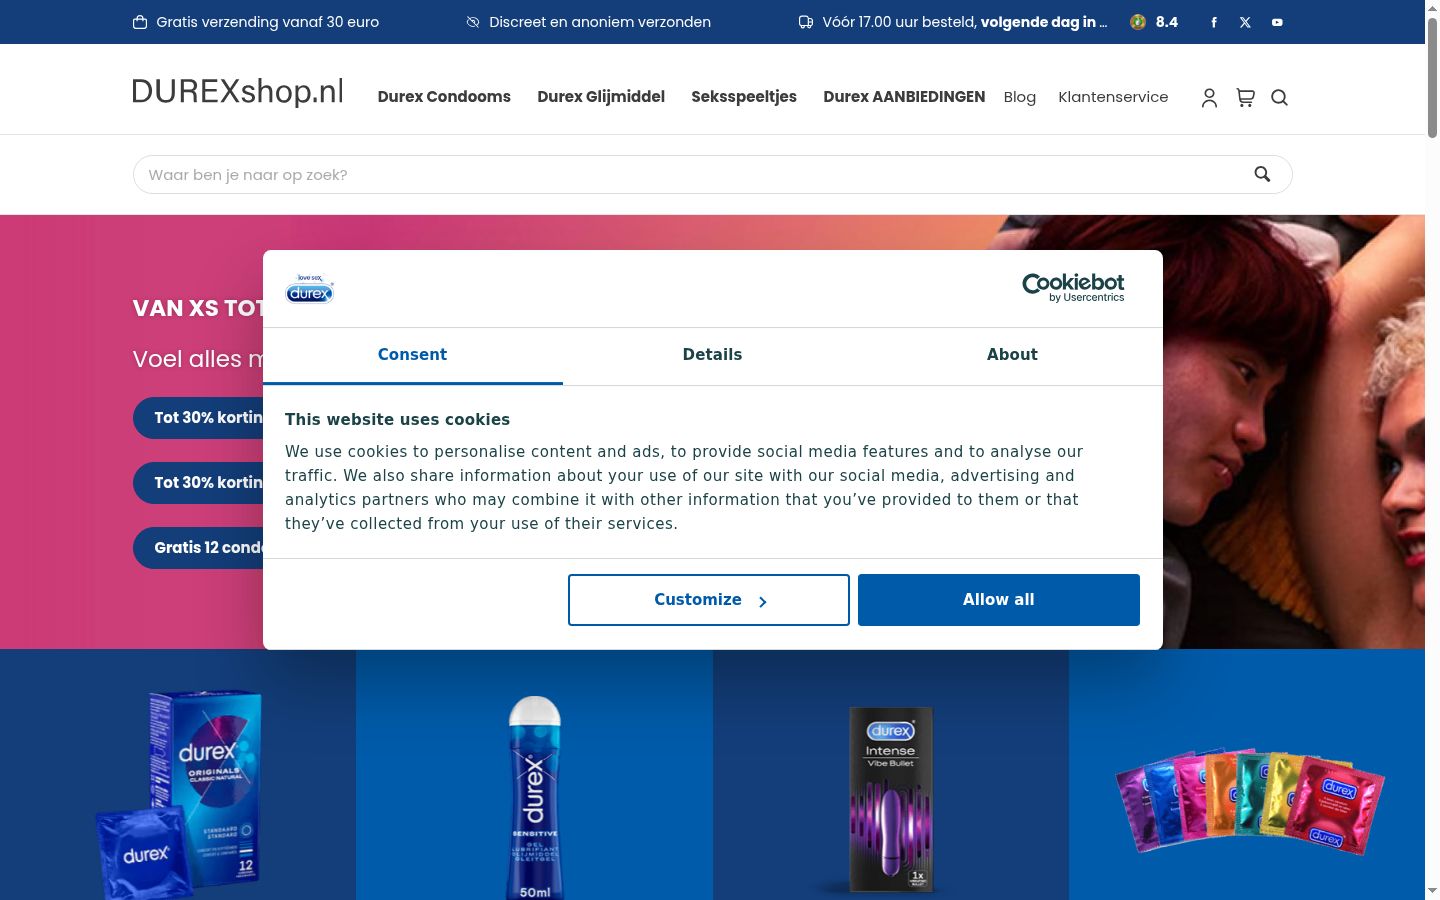The height and width of the screenshot is (900, 1440).
Task: Click the Allow all cookies button
Action: (999, 600)
